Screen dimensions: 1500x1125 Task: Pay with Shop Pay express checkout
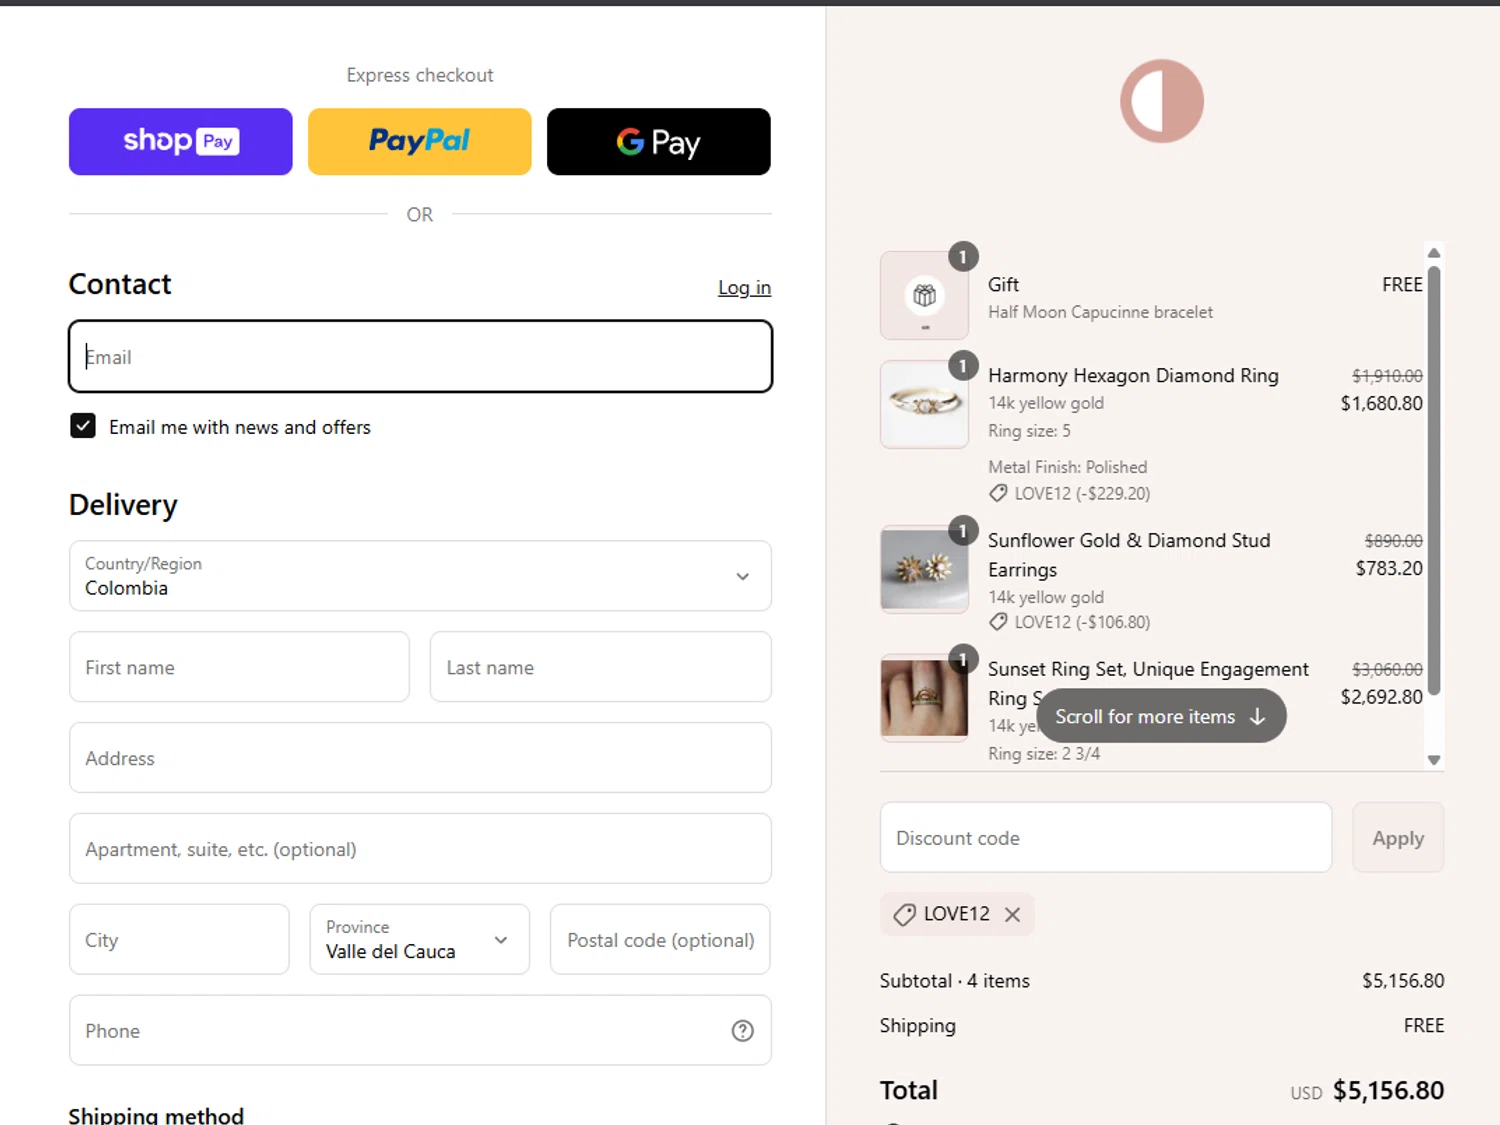180,141
